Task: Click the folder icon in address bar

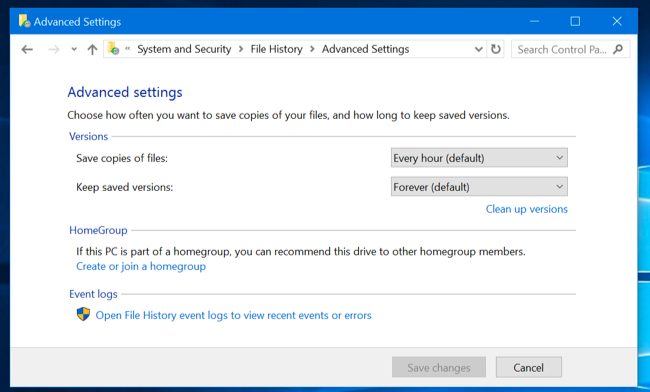Action: click(x=113, y=48)
